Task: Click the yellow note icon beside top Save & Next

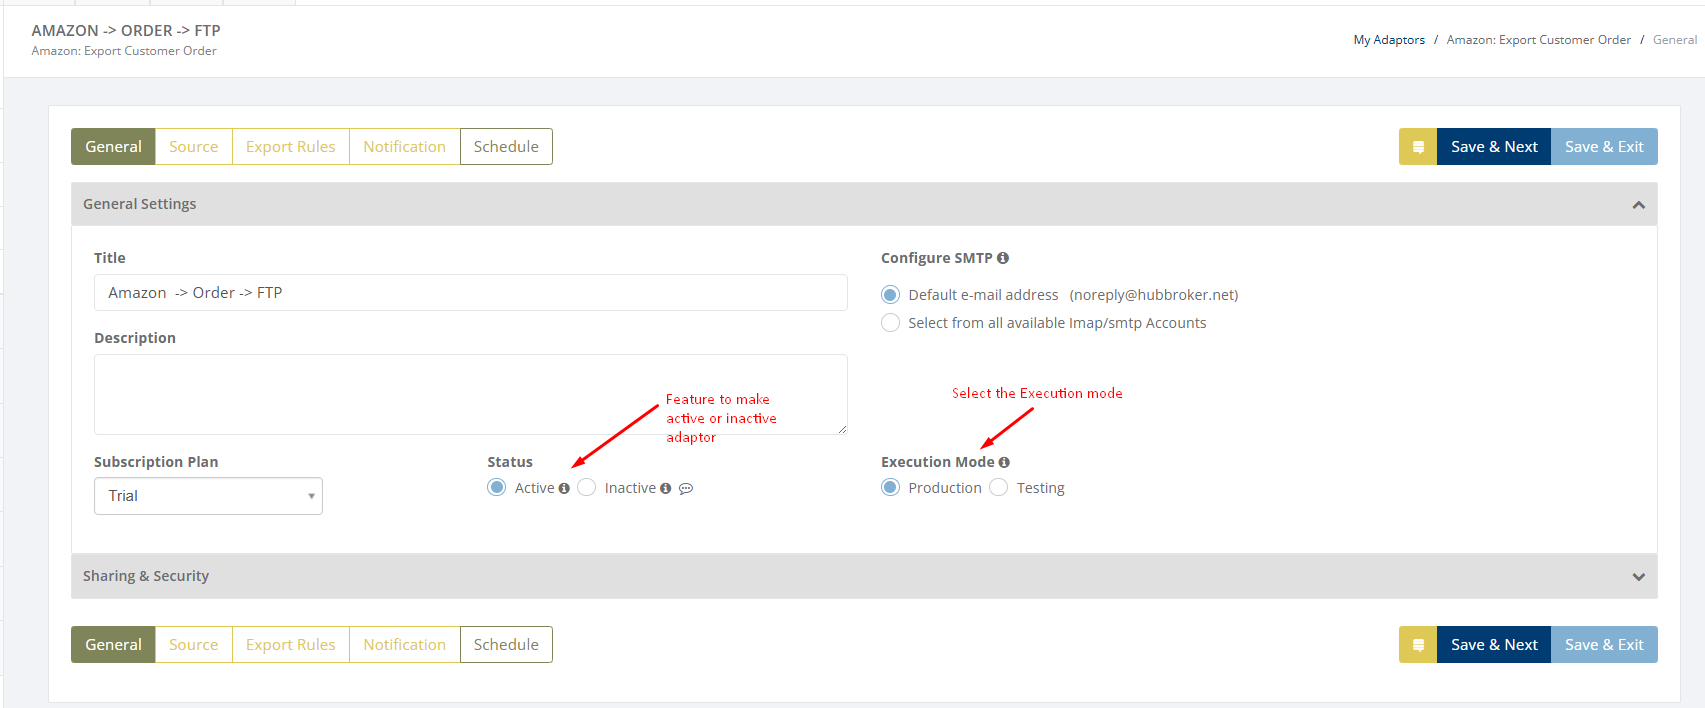Action: (1417, 147)
